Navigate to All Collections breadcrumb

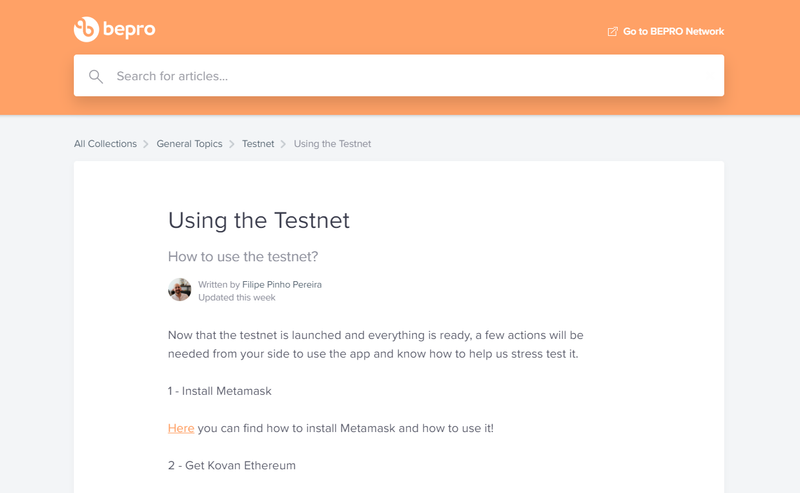[105, 144]
